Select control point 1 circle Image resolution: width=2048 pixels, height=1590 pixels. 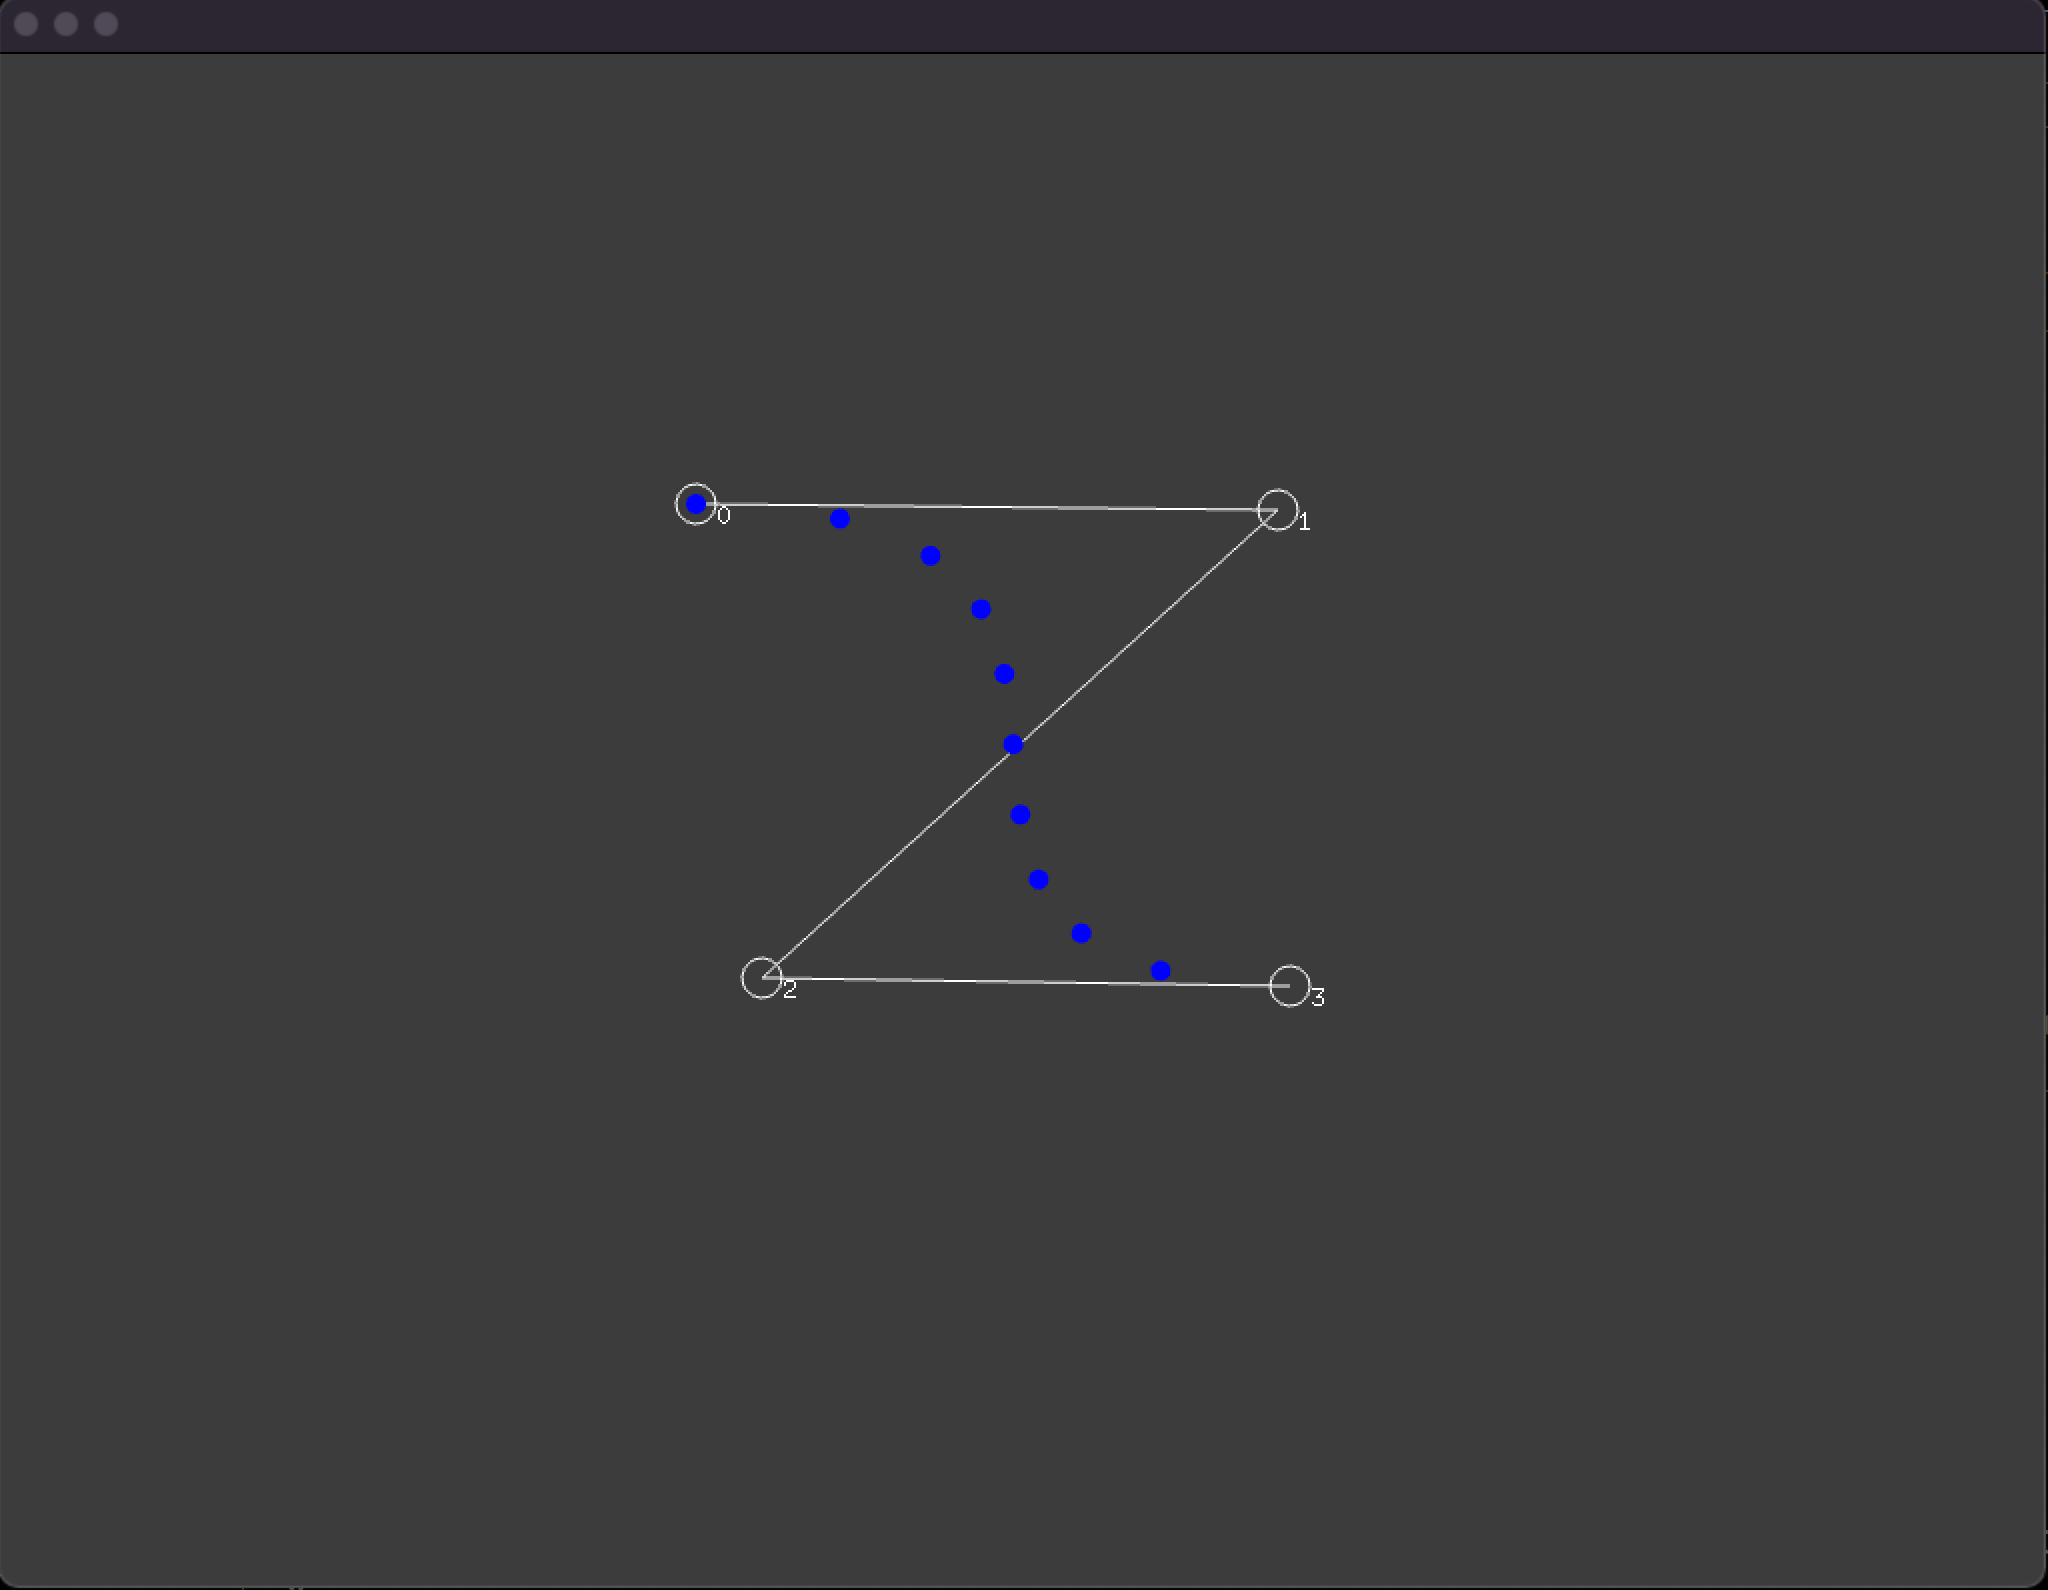pos(1277,510)
